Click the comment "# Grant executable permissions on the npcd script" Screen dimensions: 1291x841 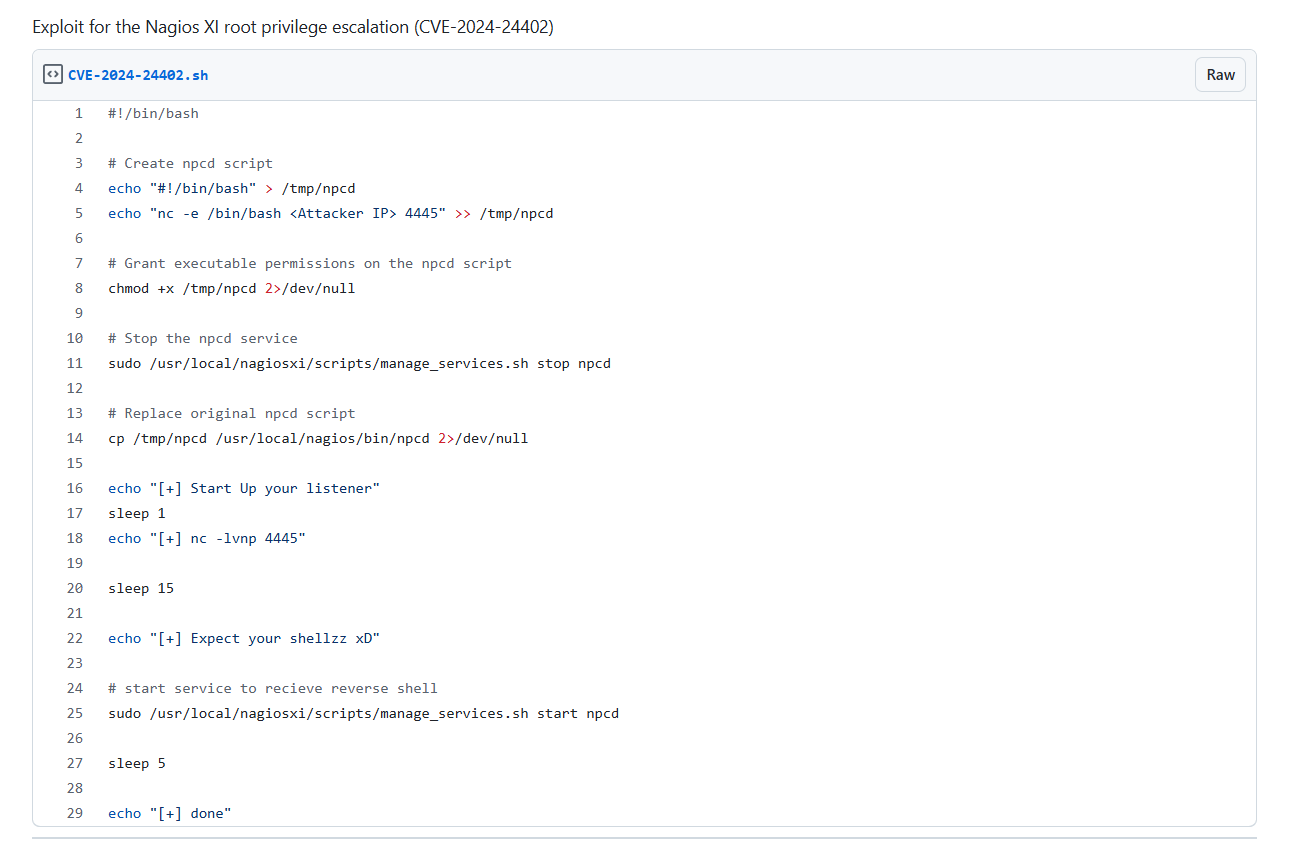[x=310, y=263]
